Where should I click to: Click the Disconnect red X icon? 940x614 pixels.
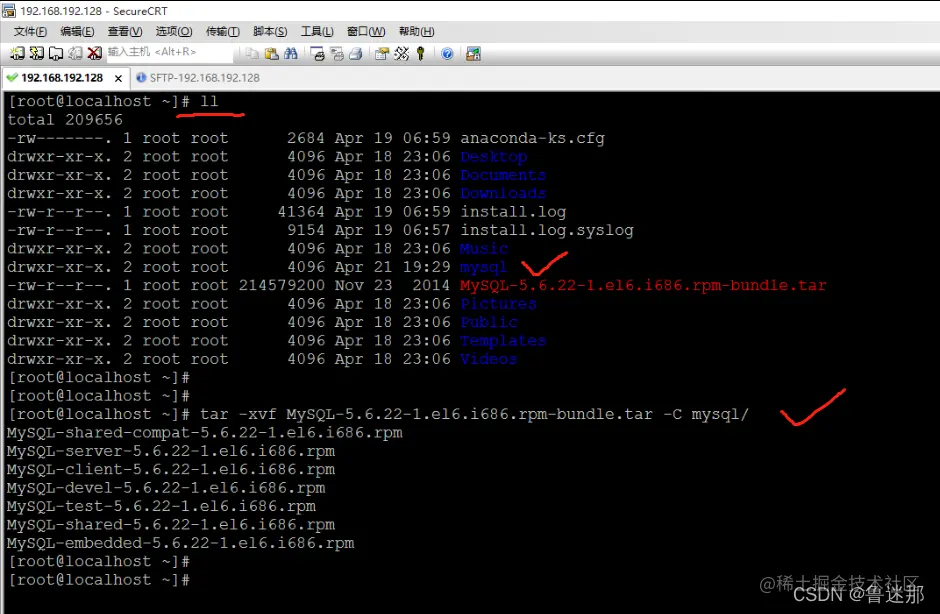94,53
